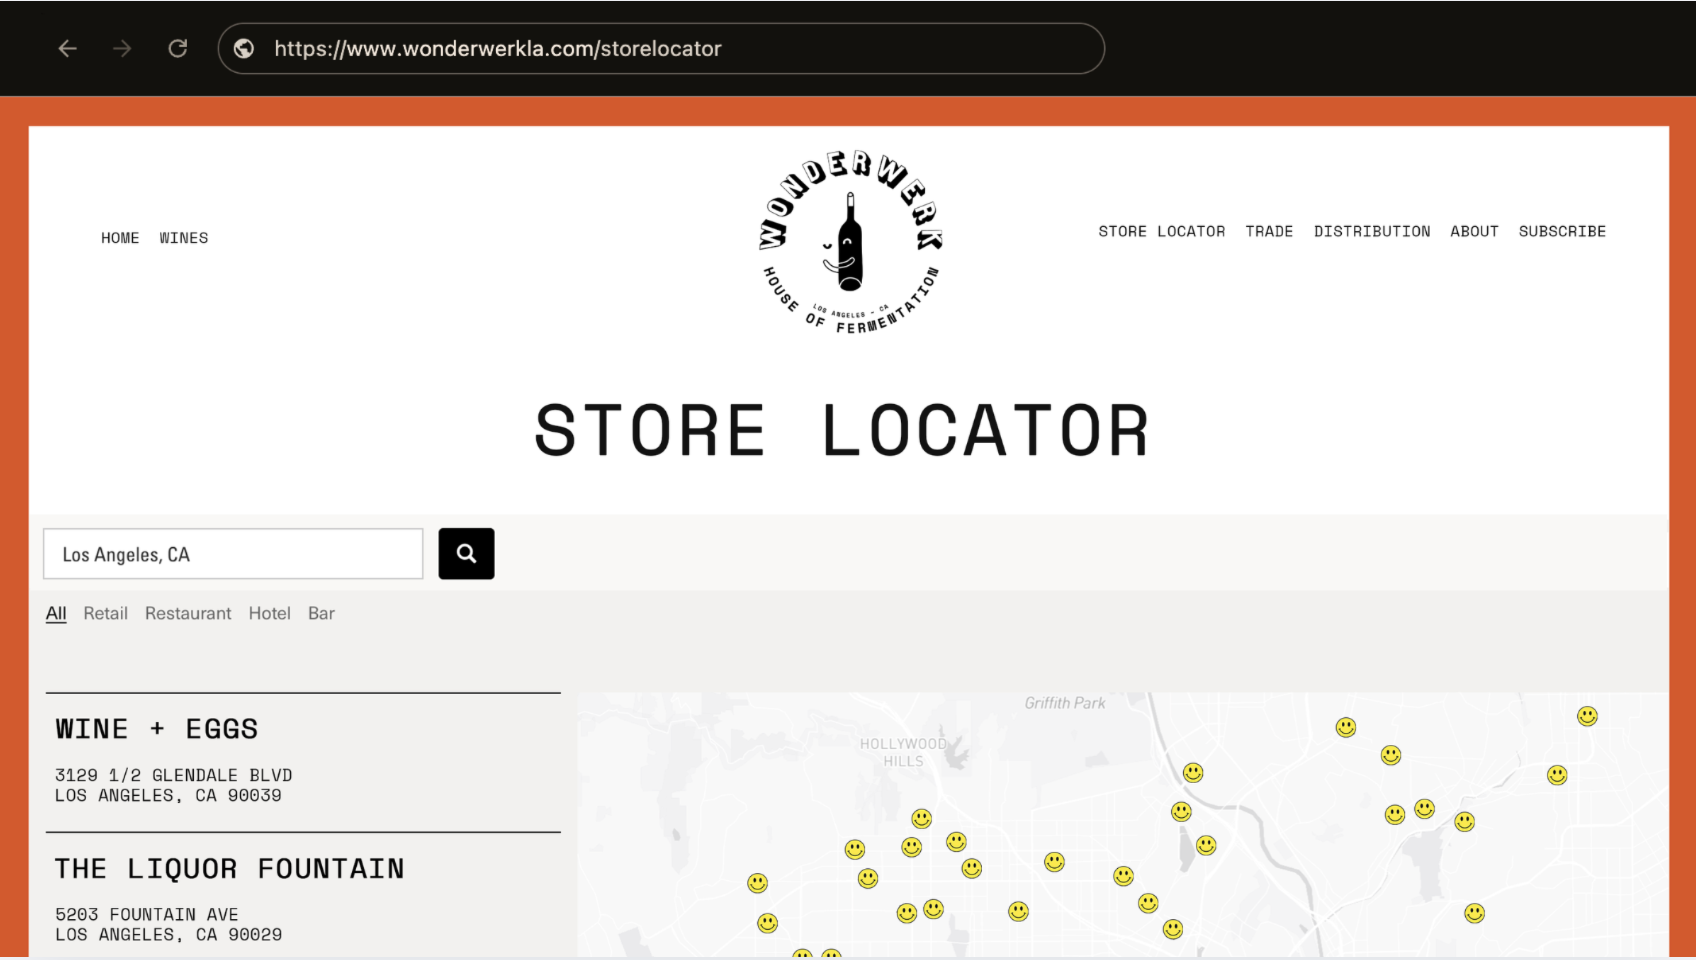This screenshot has height=960, width=1696.
Task: Click the browser back arrow
Action: pyautogui.click(x=67, y=48)
